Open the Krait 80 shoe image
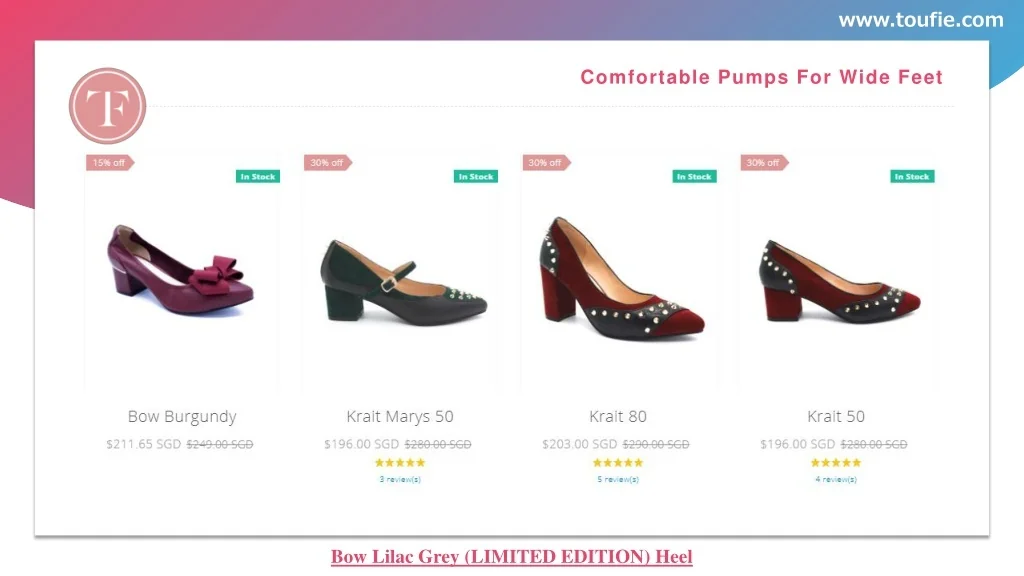1024x576 pixels. (621, 280)
